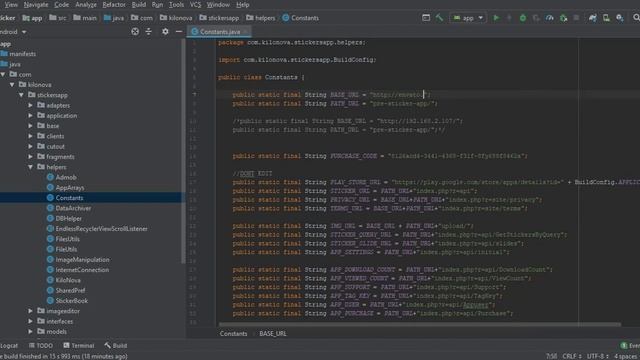
Task: Open Project panel settings gear icon
Action: 165,31
